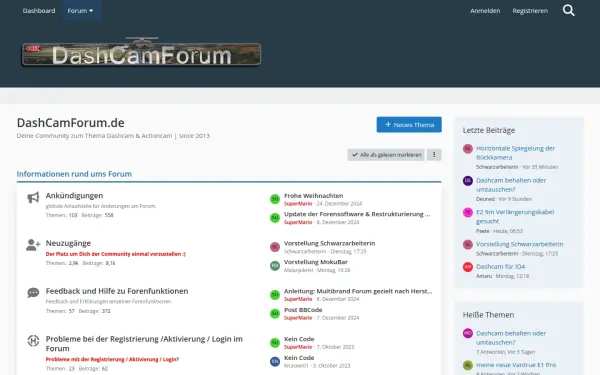Click avatar beside Anleitung Multibrand Forum
The image size is (600, 375).
coord(275,295)
